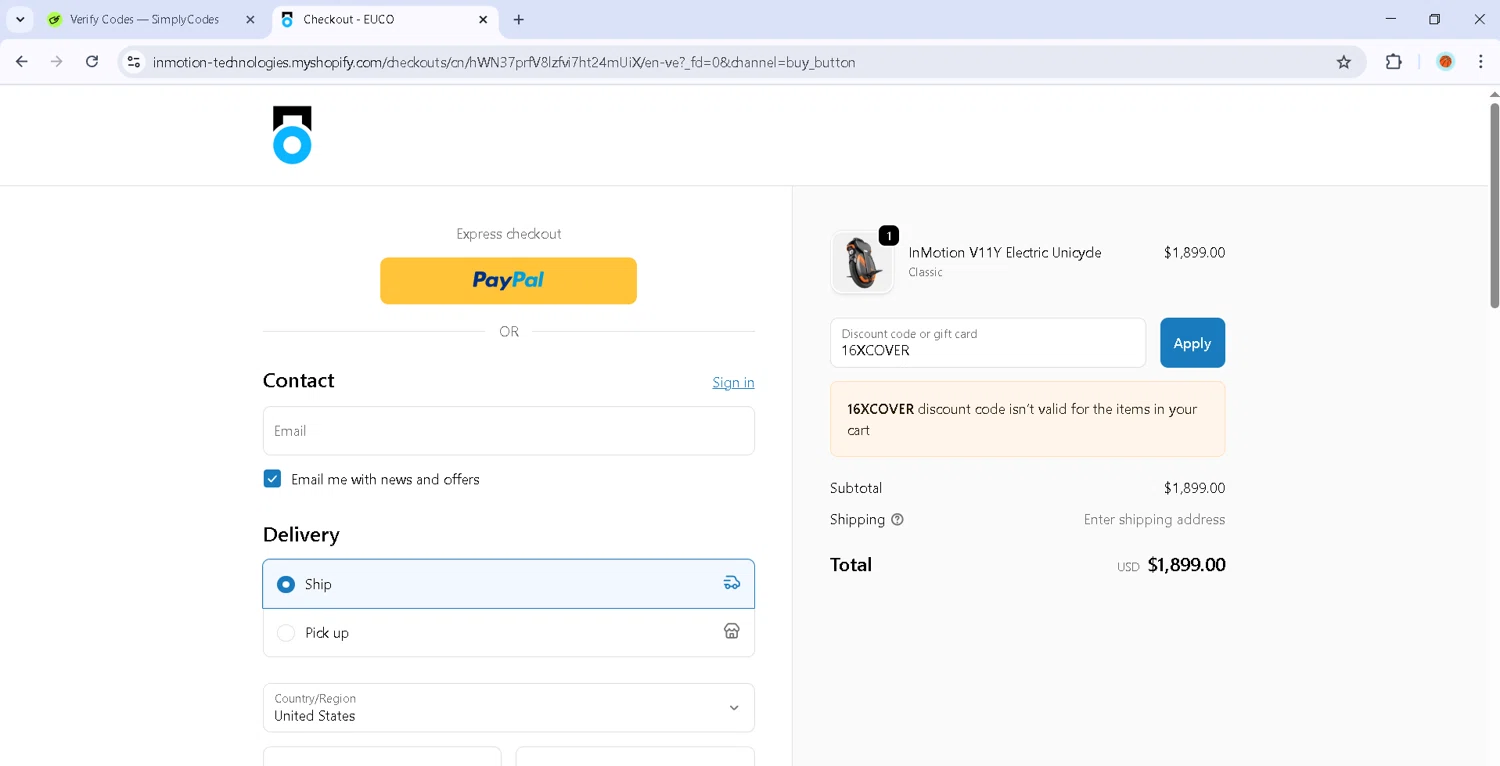
Task: Select the Checkout - EUCO tab
Action: coord(385,19)
